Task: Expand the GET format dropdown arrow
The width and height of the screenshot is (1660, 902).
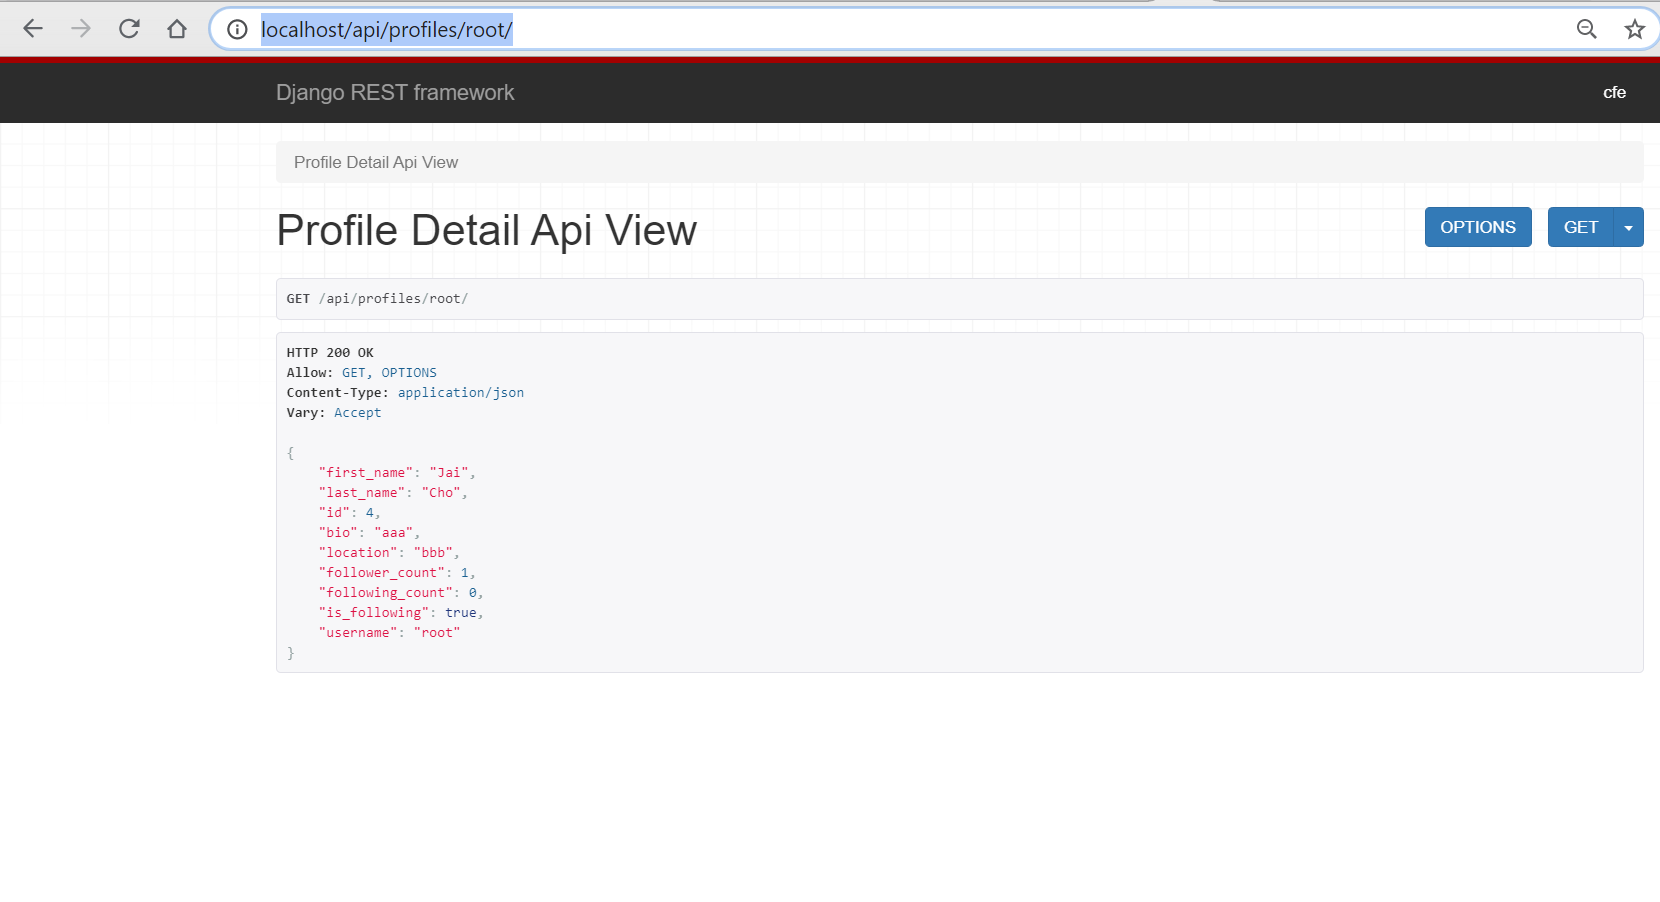Action: [x=1629, y=227]
